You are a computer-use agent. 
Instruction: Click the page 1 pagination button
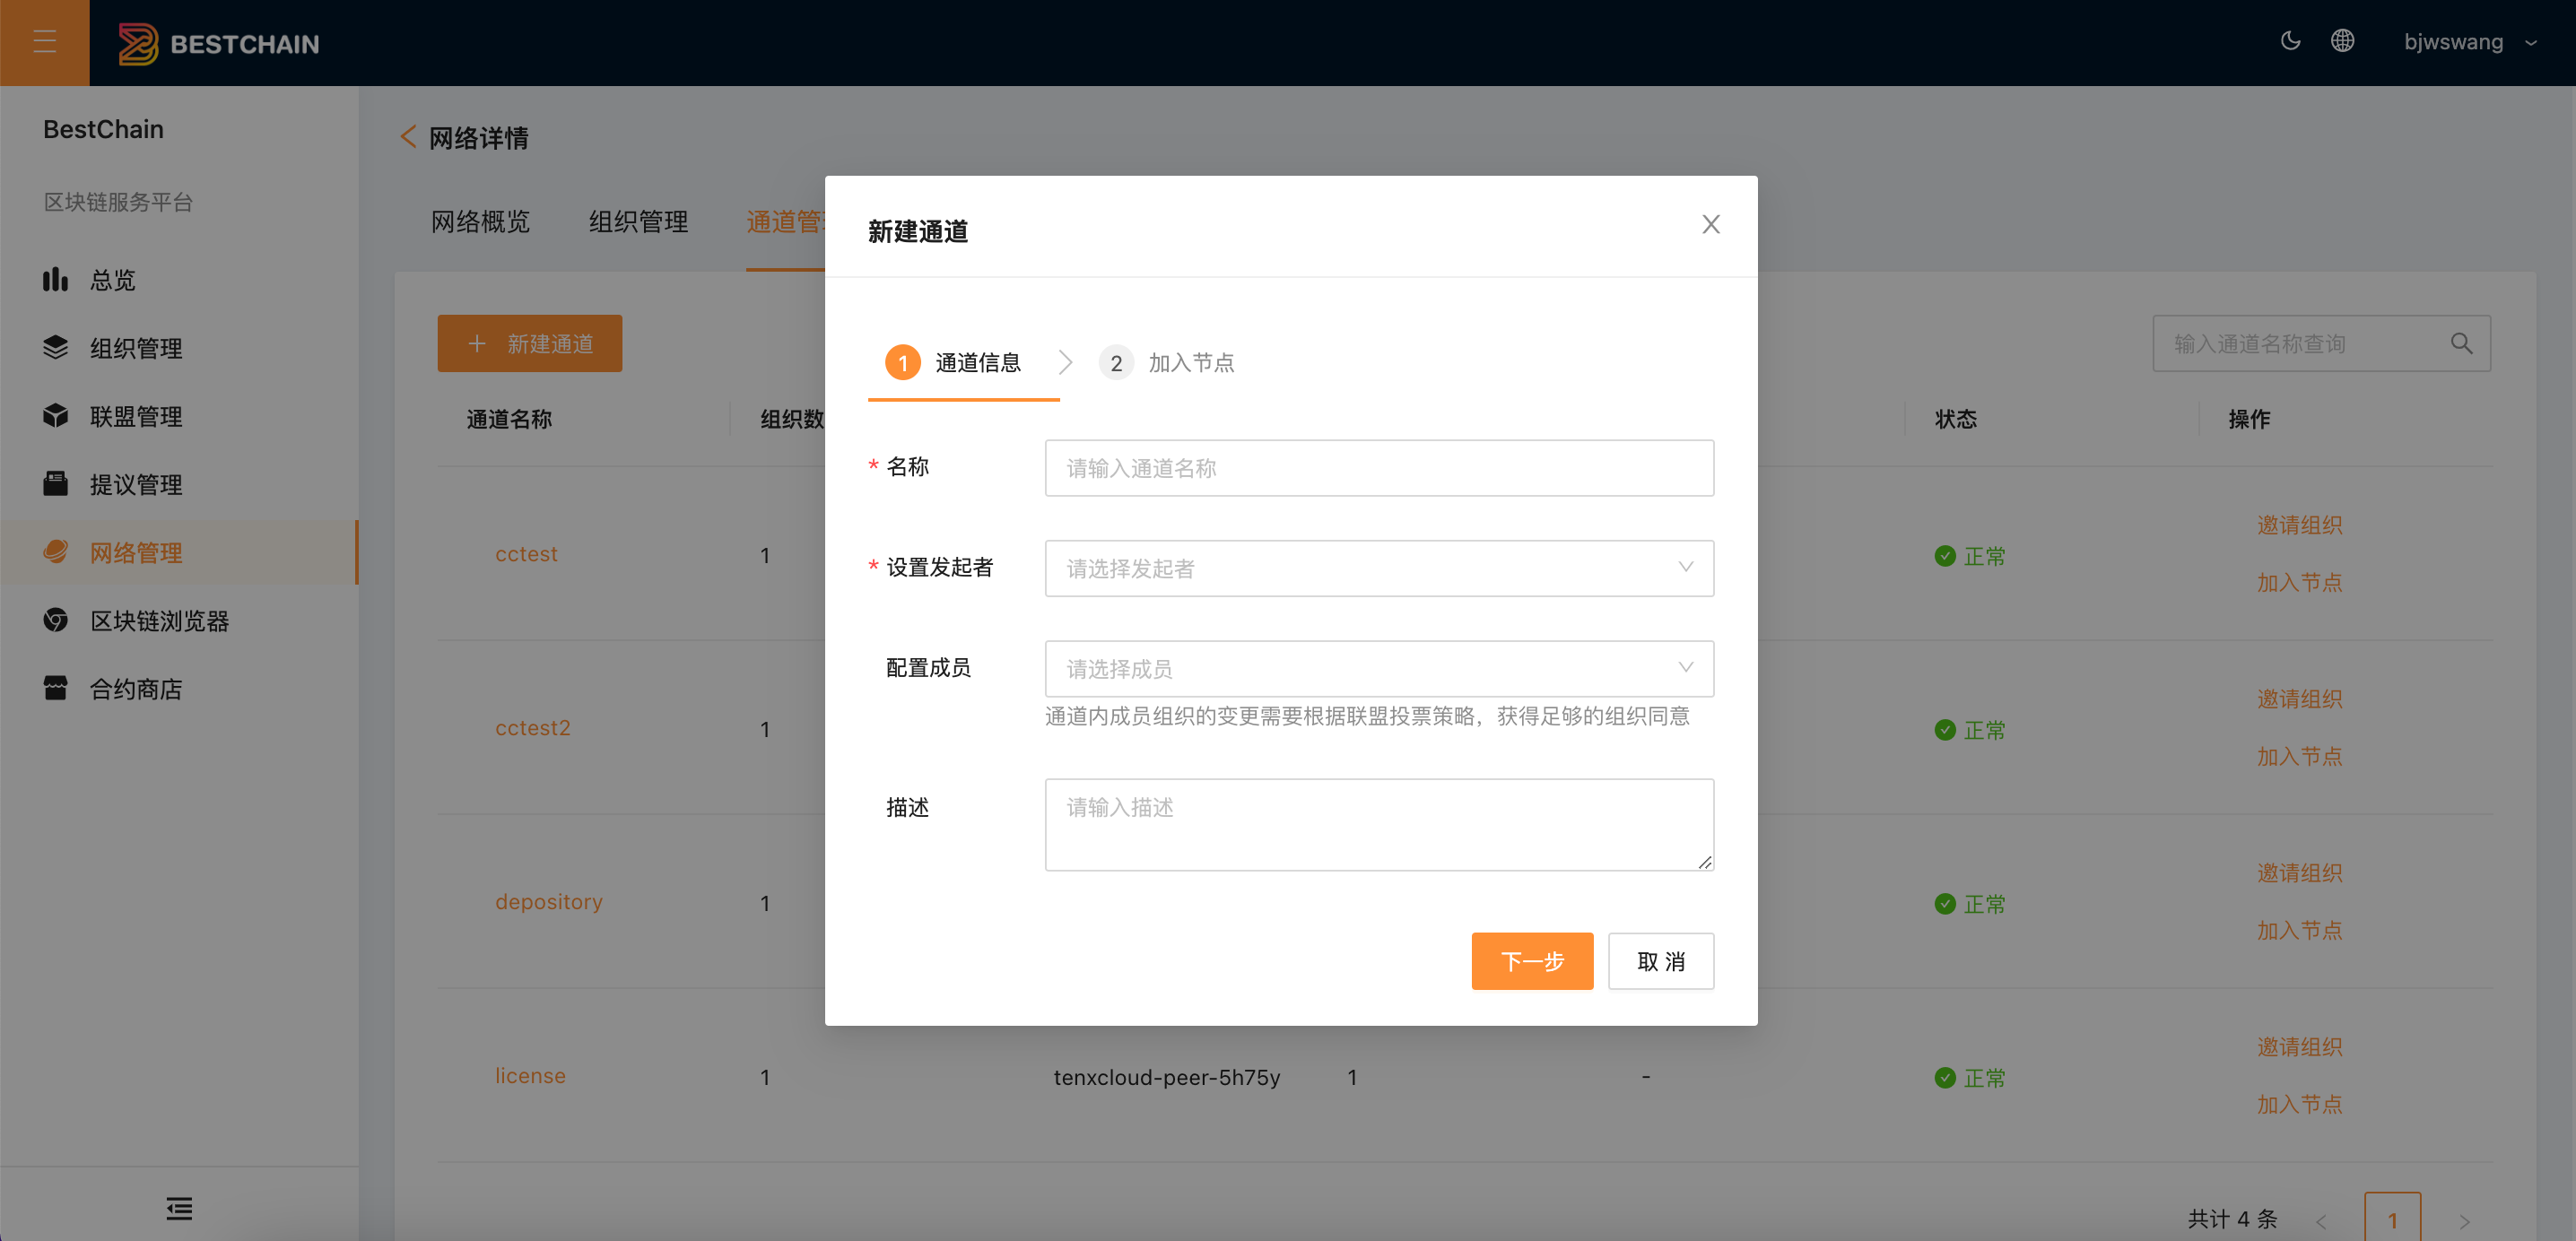[x=2392, y=1218]
